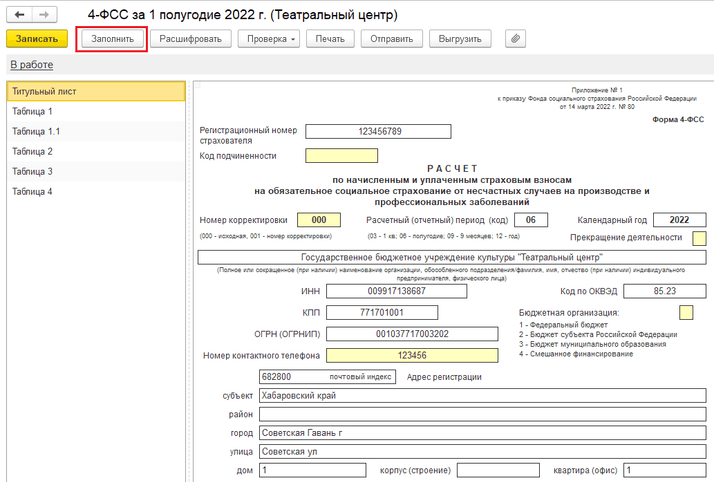Open the Проверка dropdown menu
Screen dimensions: 714x482
272,39
